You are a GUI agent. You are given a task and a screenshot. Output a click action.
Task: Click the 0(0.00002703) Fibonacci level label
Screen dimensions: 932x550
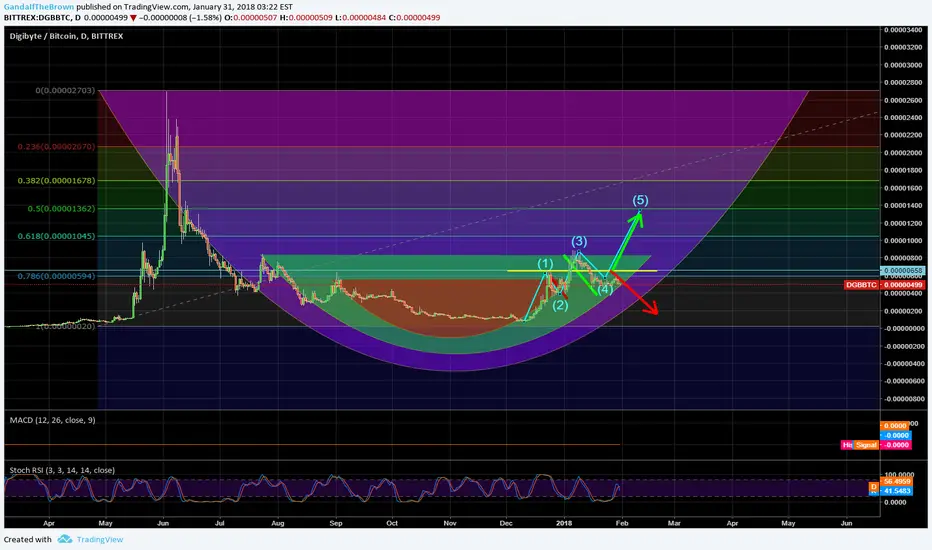tap(65, 90)
